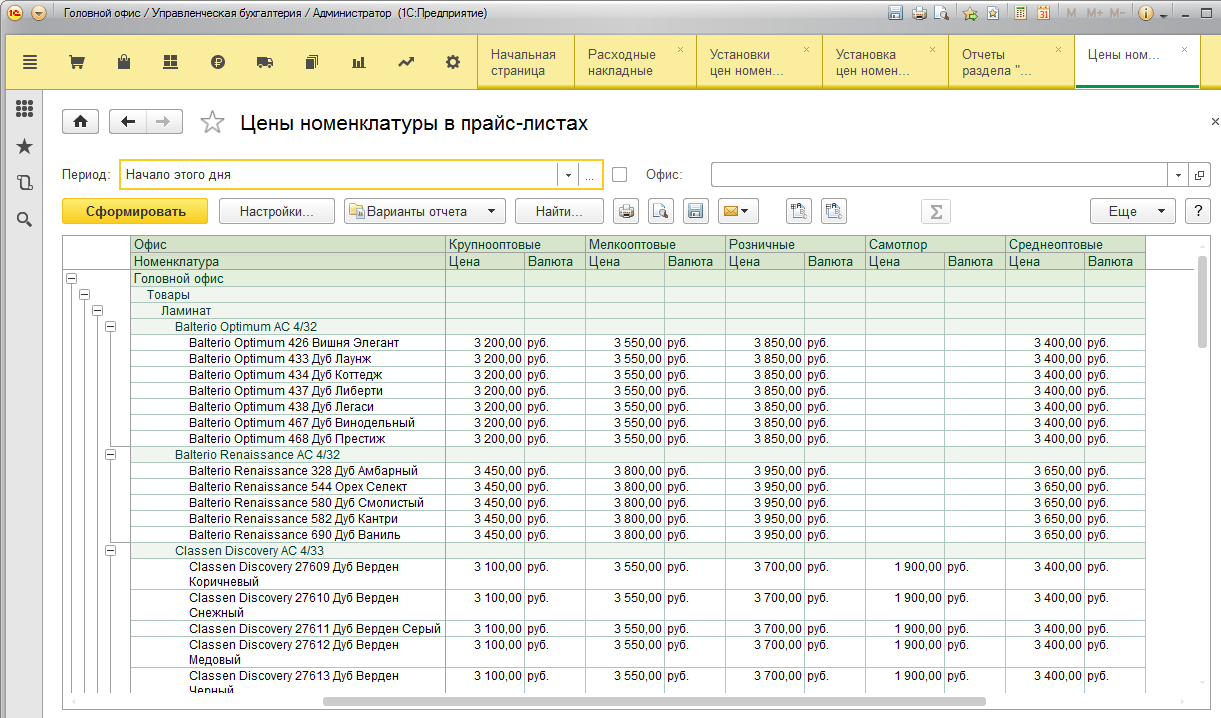Screen dimensions: 1221x718
Task: Open the Период dropdown arrow
Action: click(568, 175)
